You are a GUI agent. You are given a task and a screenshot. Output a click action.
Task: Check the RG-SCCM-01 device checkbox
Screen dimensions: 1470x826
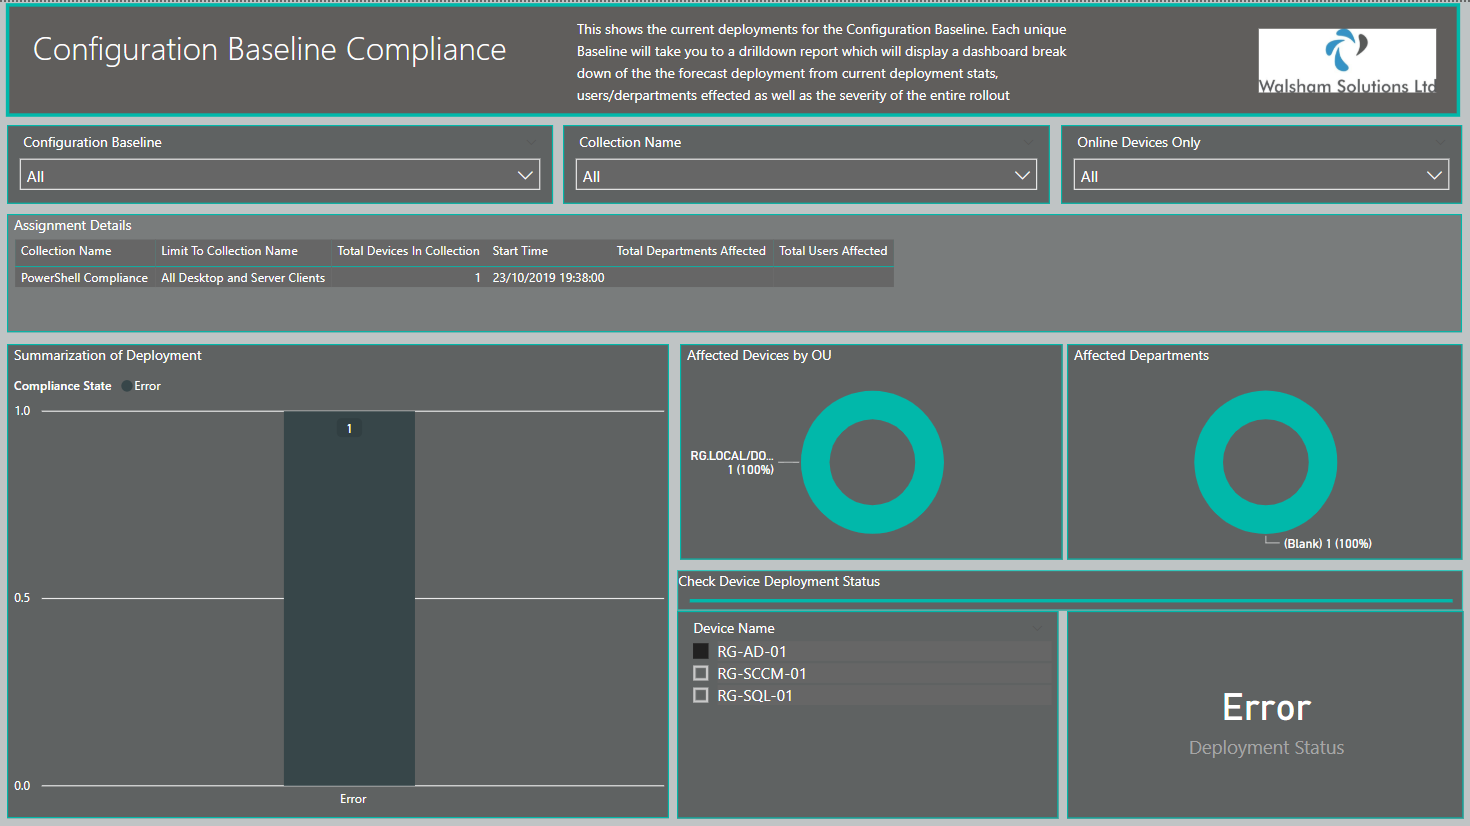point(701,673)
